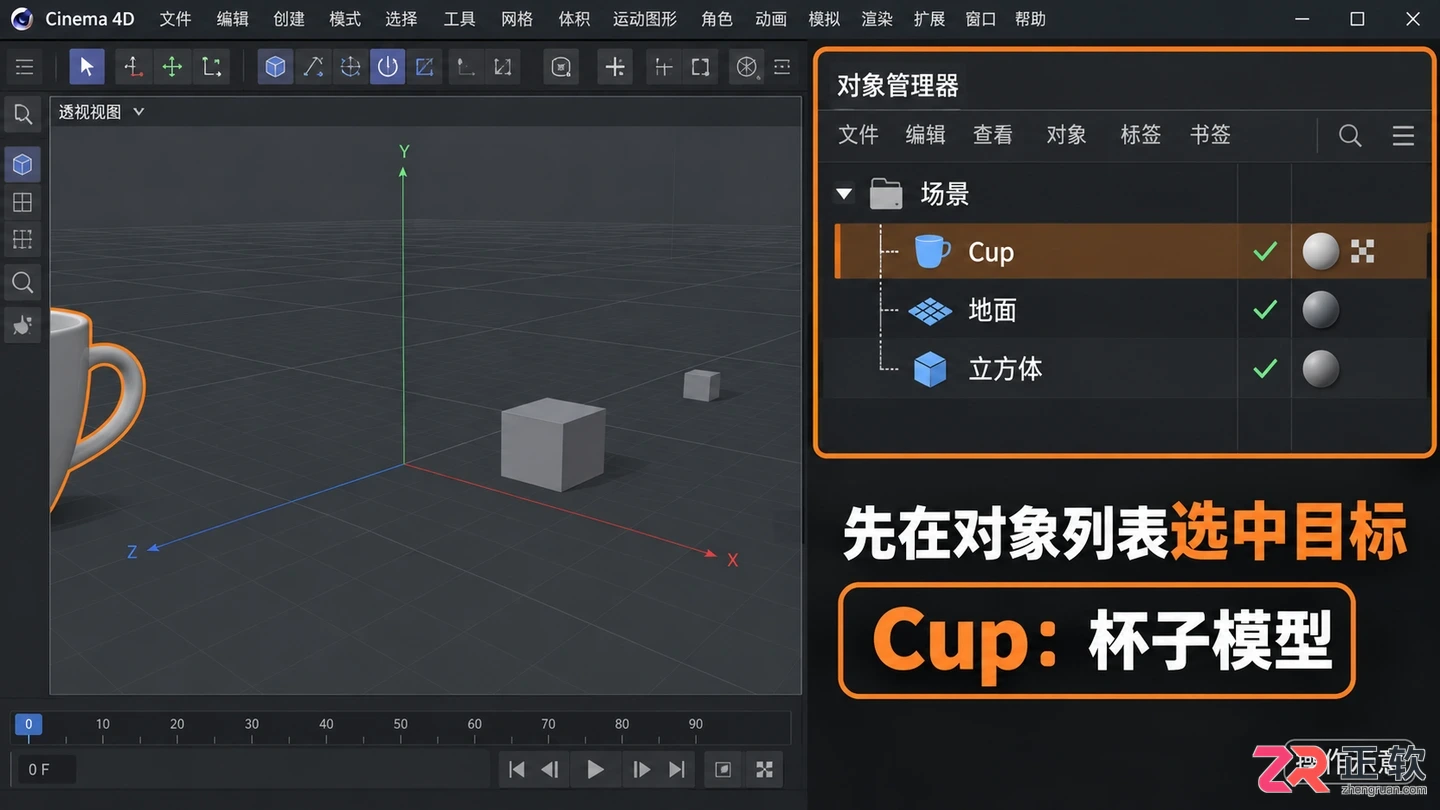Toggle the green checkmark for 地面
This screenshot has height=810, width=1440.
pyautogui.click(x=1265, y=310)
